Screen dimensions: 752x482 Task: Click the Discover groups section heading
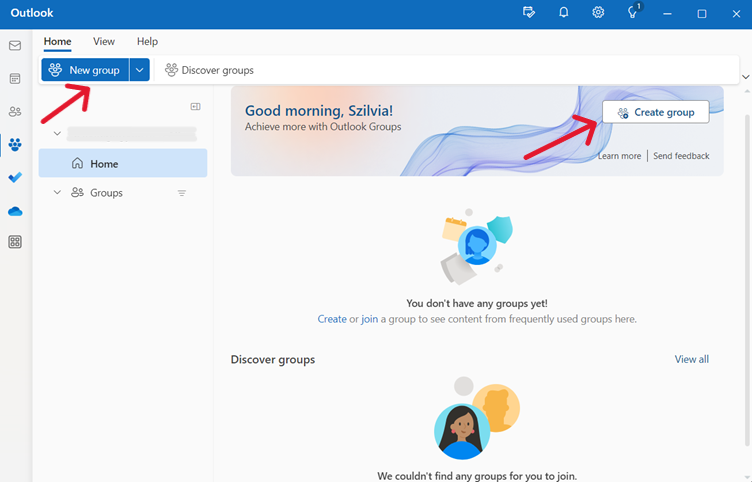click(x=273, y=359)
